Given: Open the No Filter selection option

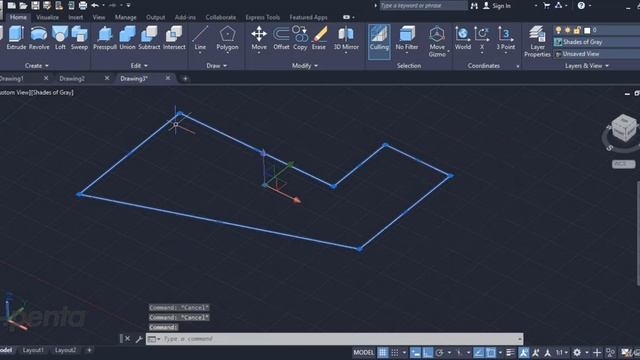Looking at the screenshot, I should [x=407, y=39].
